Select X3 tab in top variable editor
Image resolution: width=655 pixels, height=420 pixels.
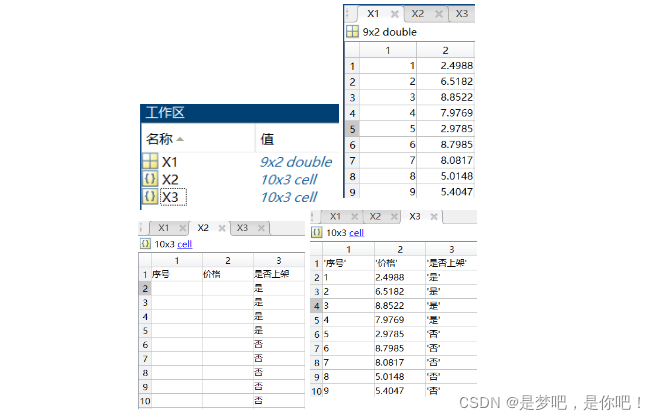click(x=462, y=14)
